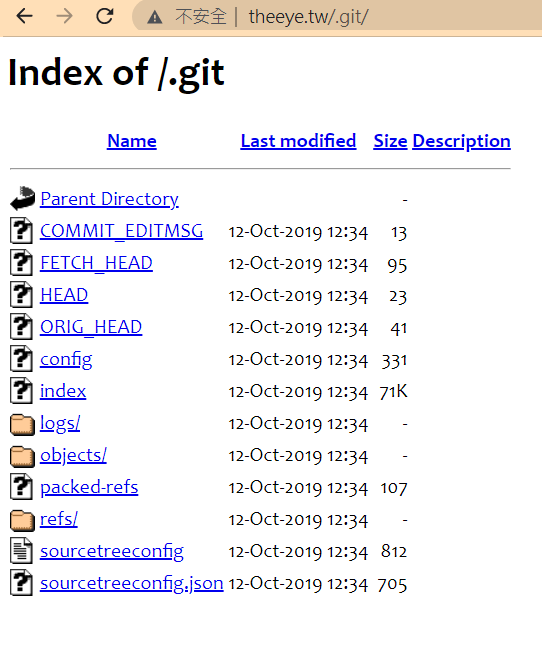This screenshot has height=649, width=542.
Task: Open the sourcetreeconfig.json link
Action: 132,584
